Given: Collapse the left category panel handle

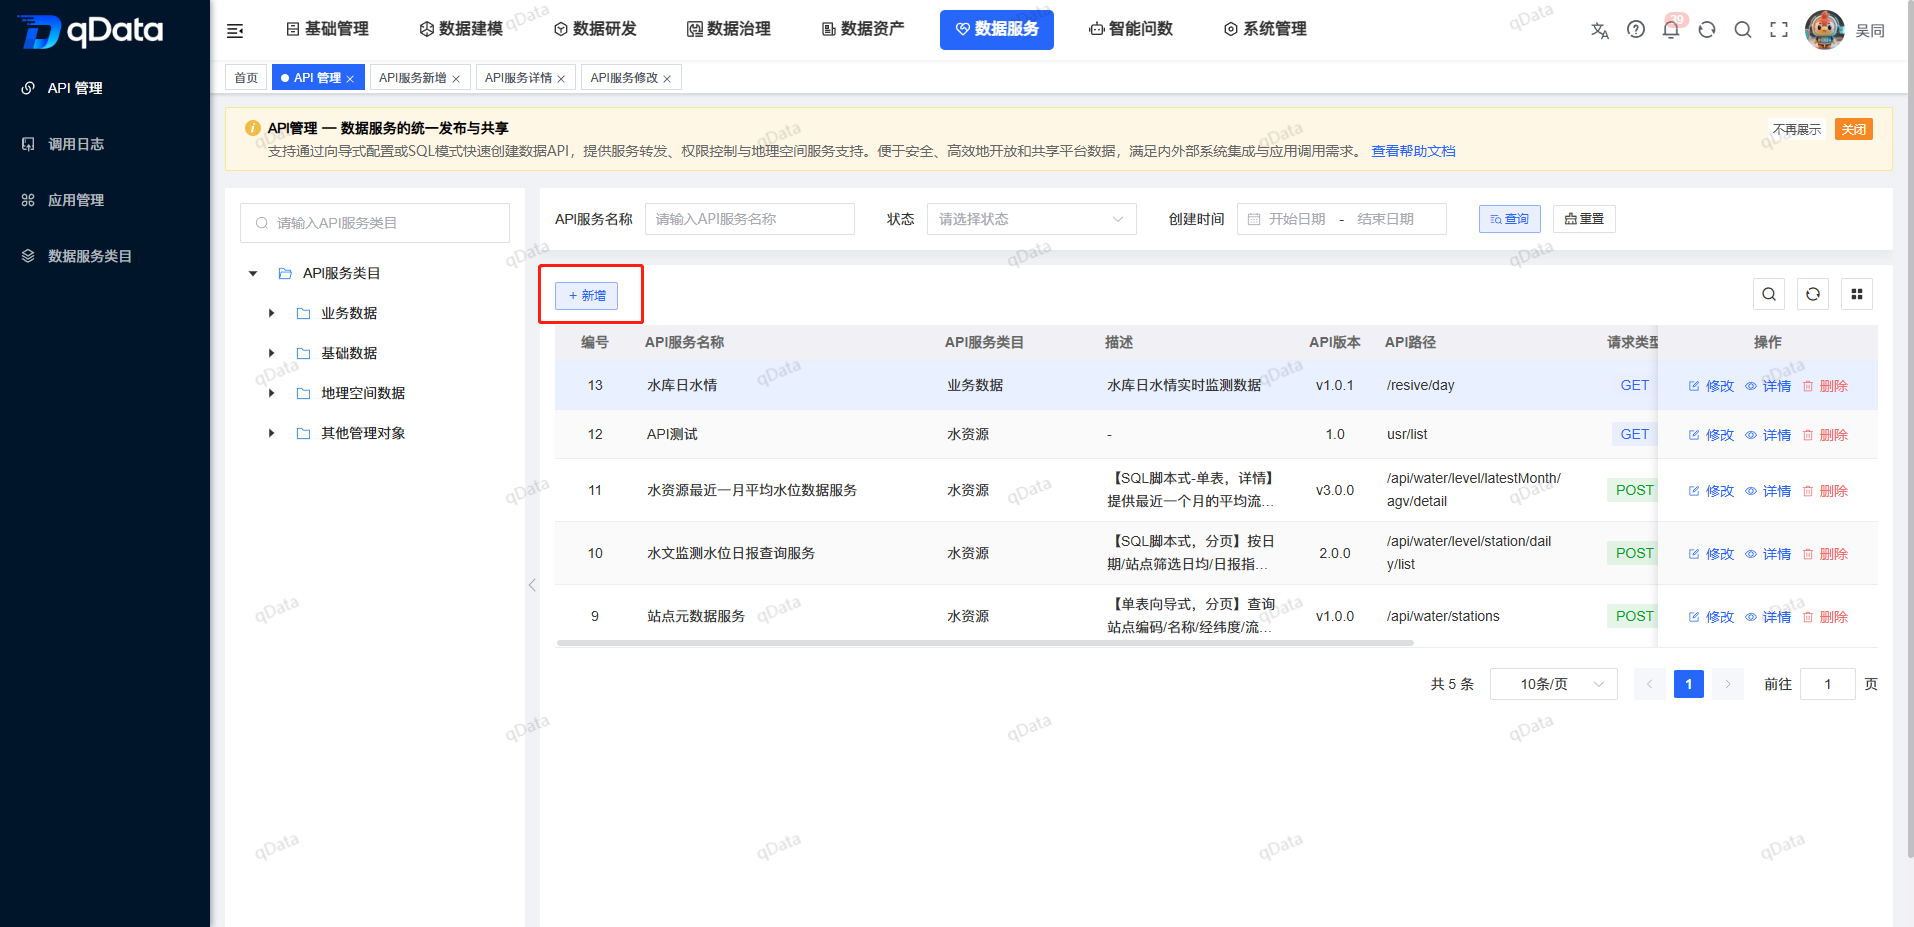Looking at the screenshot, I should pyautogui.click(x=532, y=585).
